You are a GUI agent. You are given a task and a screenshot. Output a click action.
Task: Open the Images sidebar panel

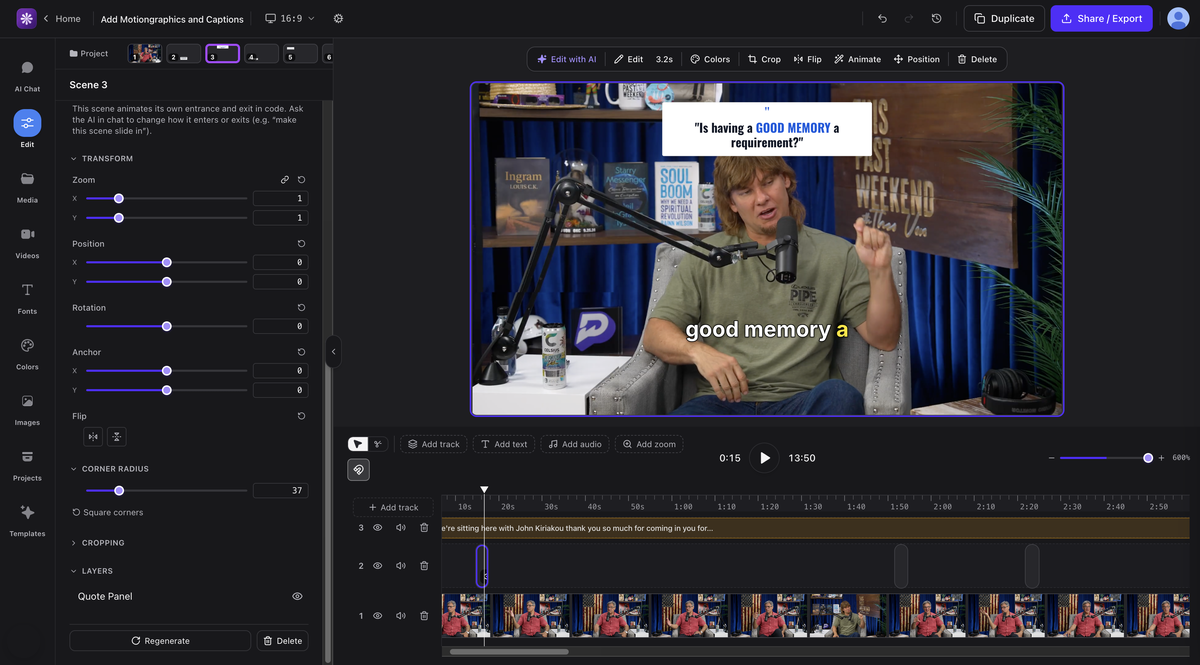tap(27, 409)
